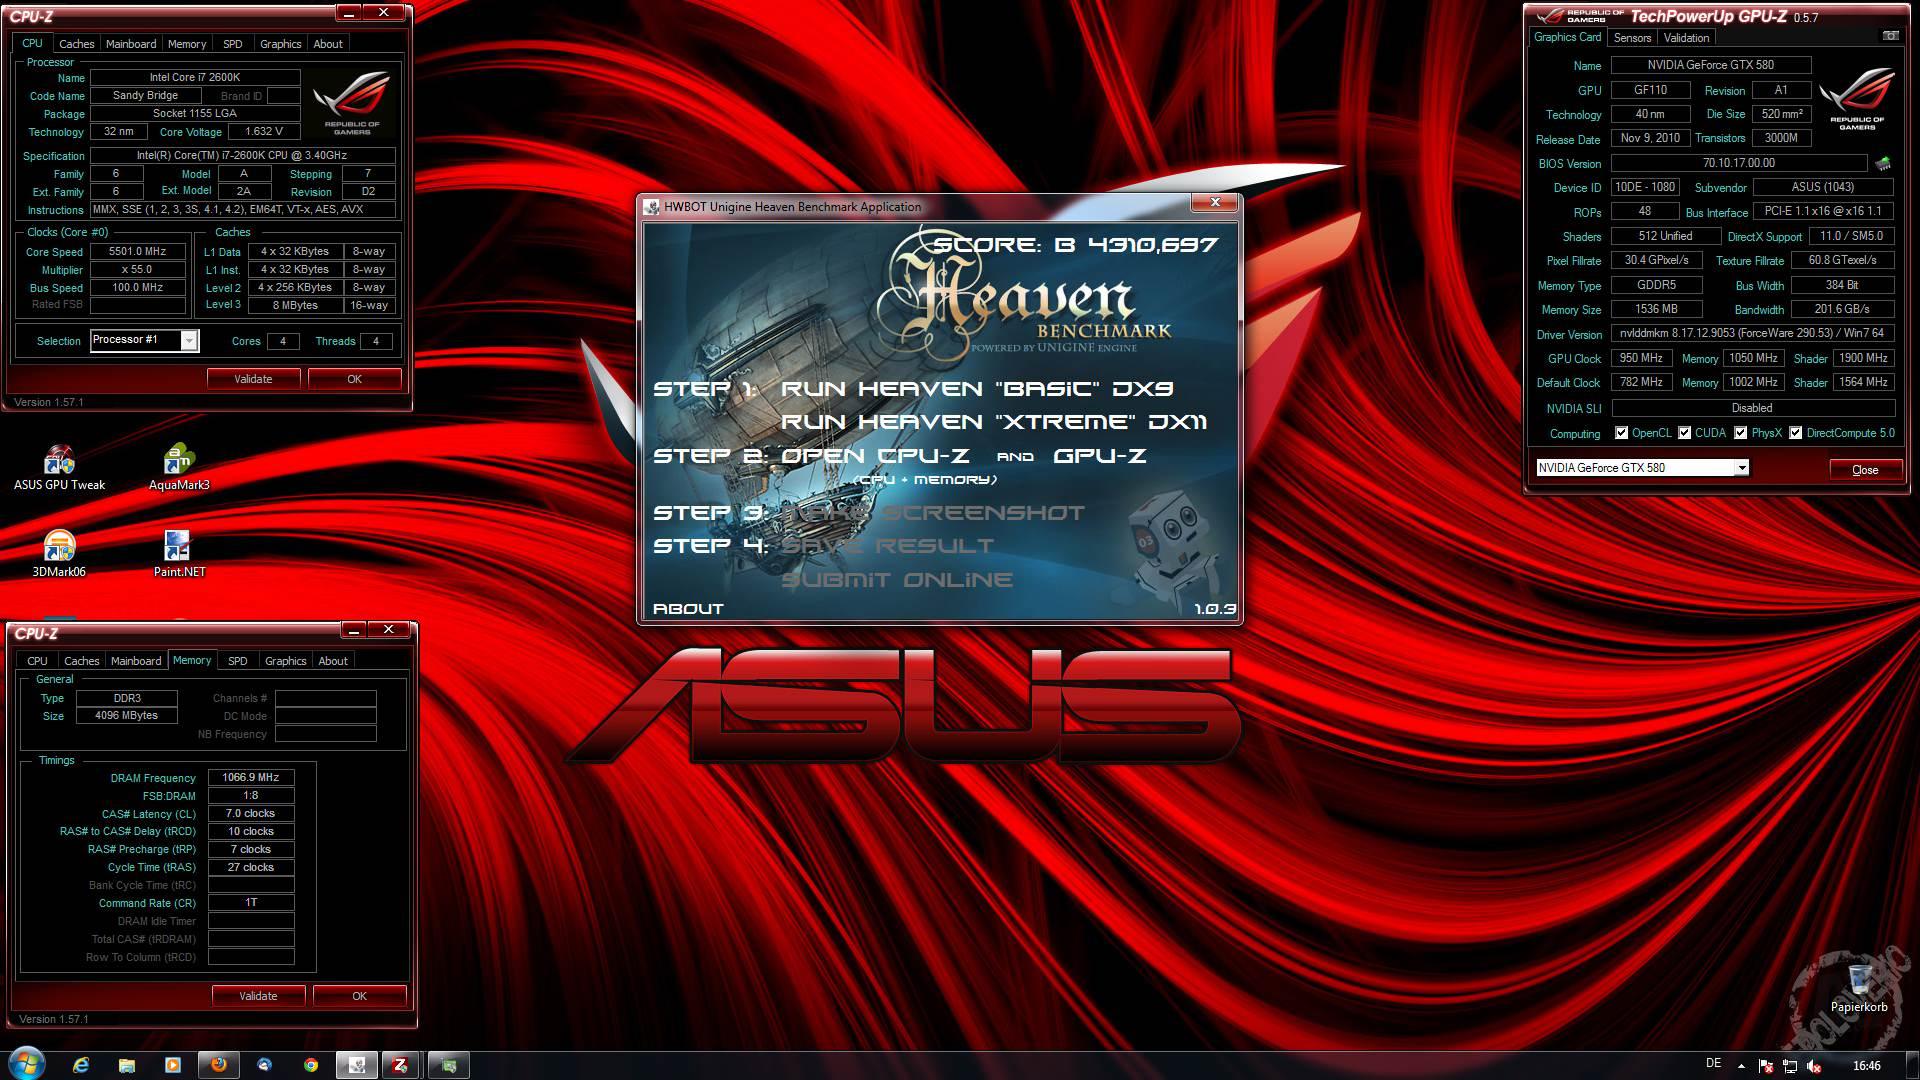1920x1080 pixels.
Task: Click GPU-Z link in Heaven step 2
Action: [1100, 456]
